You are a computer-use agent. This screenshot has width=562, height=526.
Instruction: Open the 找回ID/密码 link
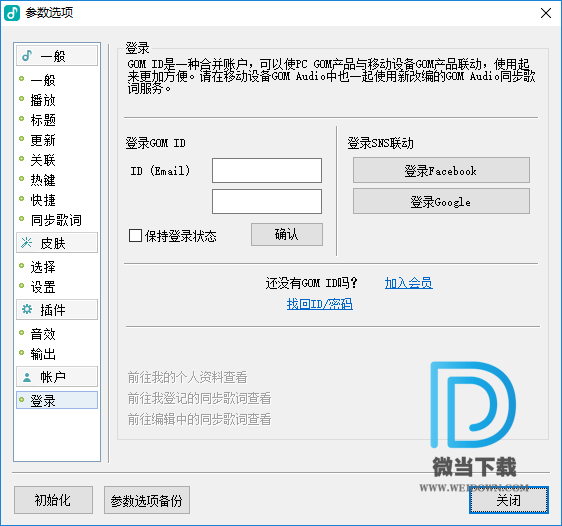tap(320, 304)
